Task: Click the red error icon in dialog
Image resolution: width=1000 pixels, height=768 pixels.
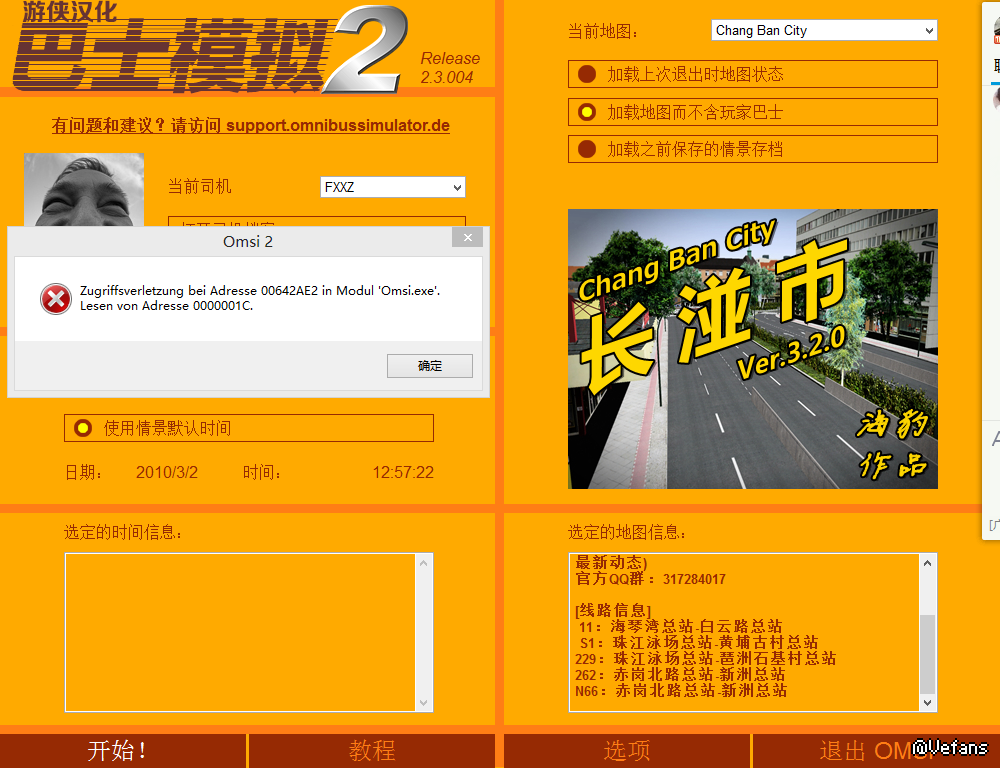Action: tap(56, 299)
